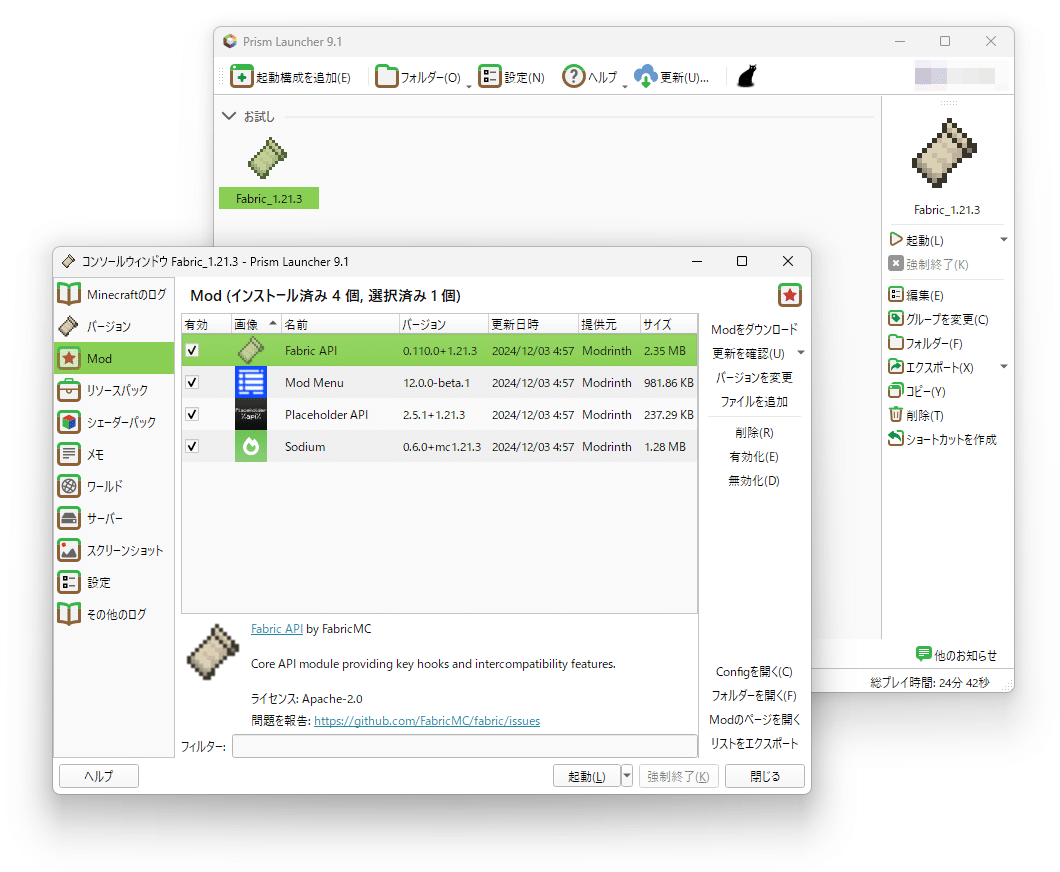Open dropdown arrow beside 更新を確認(U)
The width and height of the screenshot is (1060, 872).
pyautogui.click(x=801, y=353)
